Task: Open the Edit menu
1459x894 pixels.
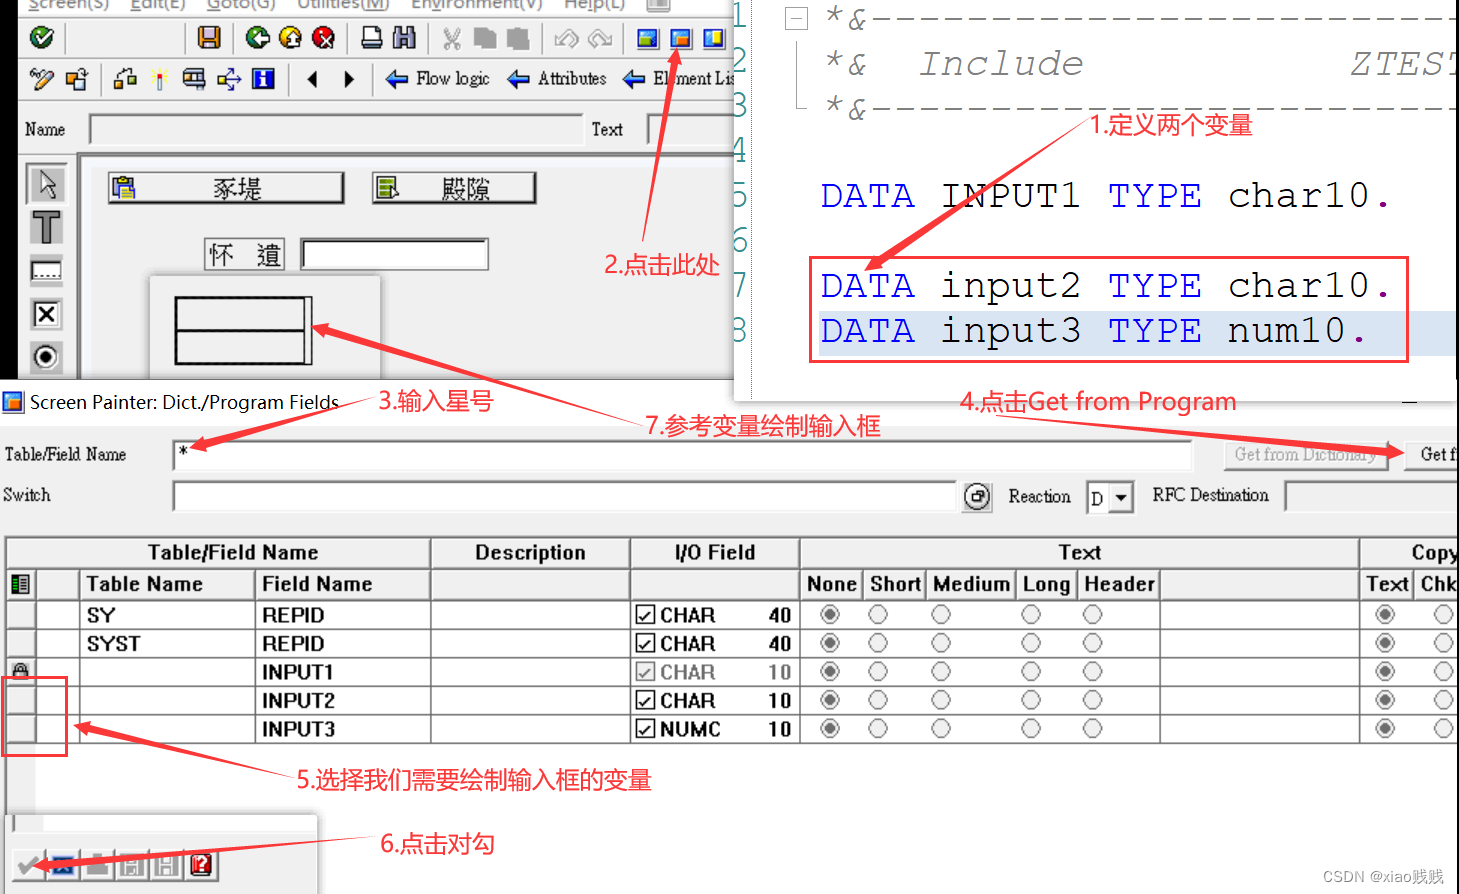Action: pos(158,4)
